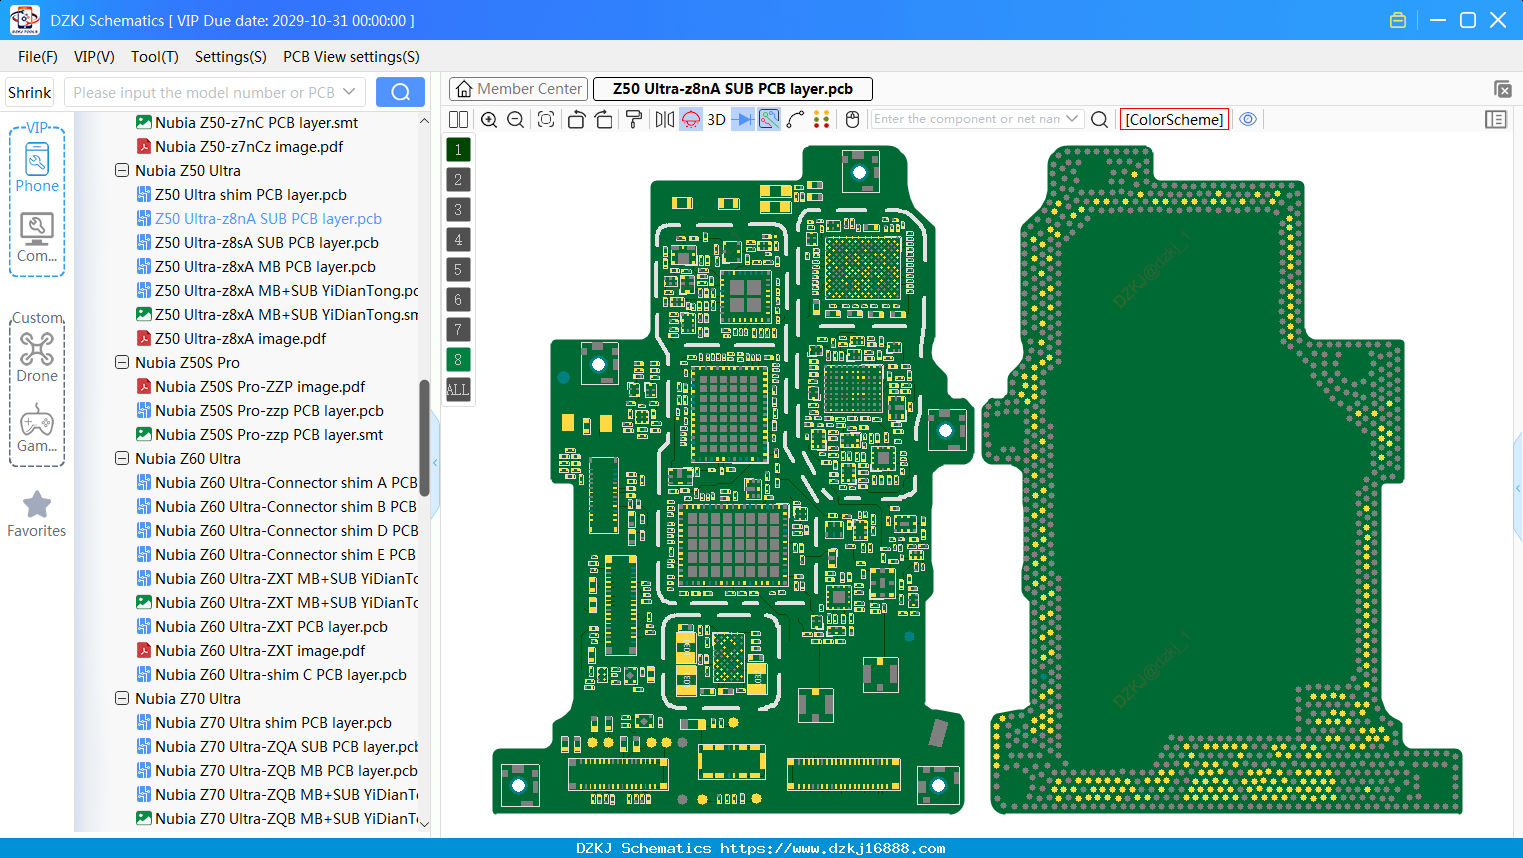Select PCB layer 1

[458, 149]
